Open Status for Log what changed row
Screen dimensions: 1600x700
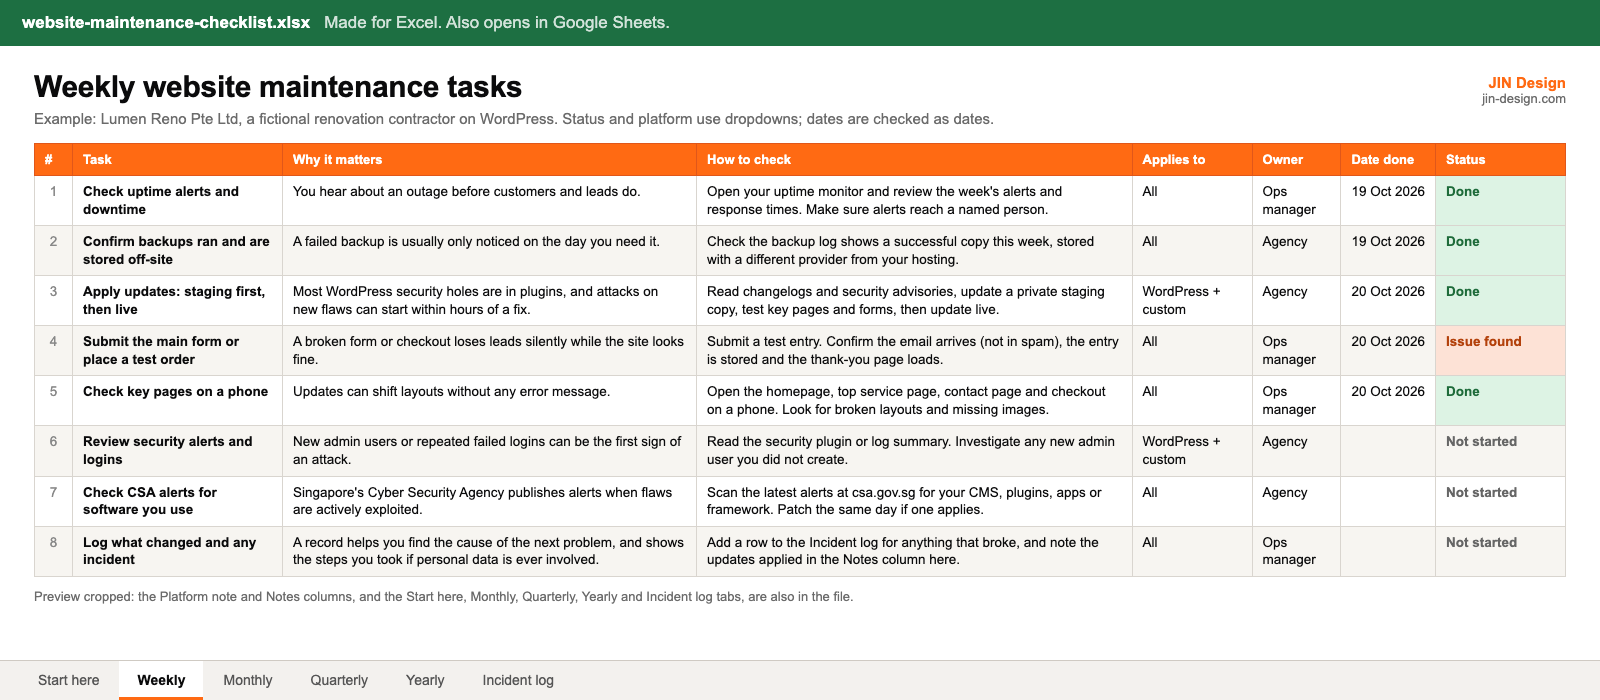(x=1500, y=552)
